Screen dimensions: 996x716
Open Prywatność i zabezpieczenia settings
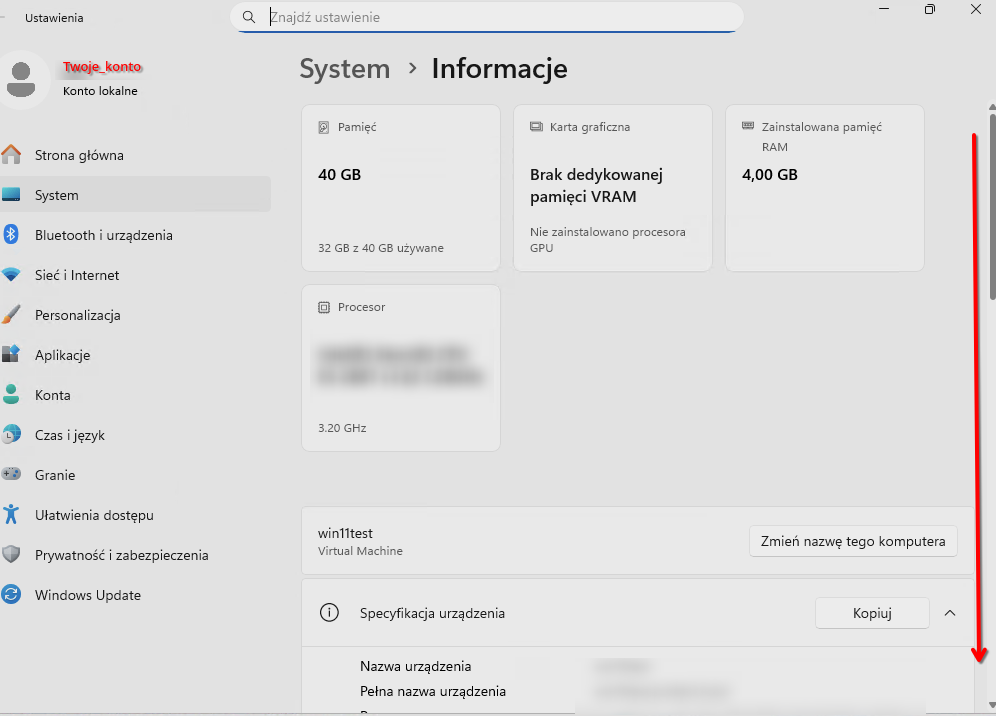point(121,555)
